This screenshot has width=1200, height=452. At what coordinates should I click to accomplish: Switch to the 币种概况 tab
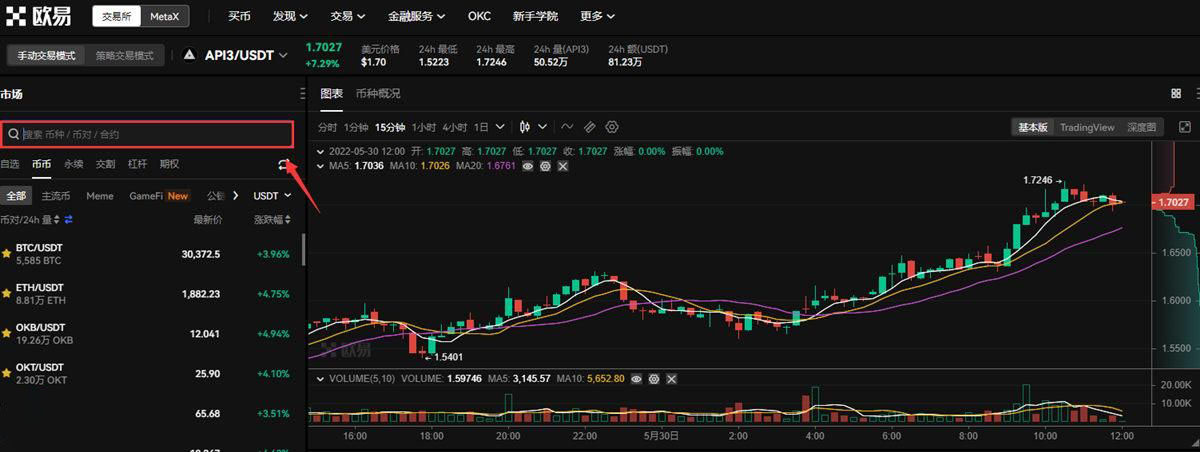click(x=378, y=93)
